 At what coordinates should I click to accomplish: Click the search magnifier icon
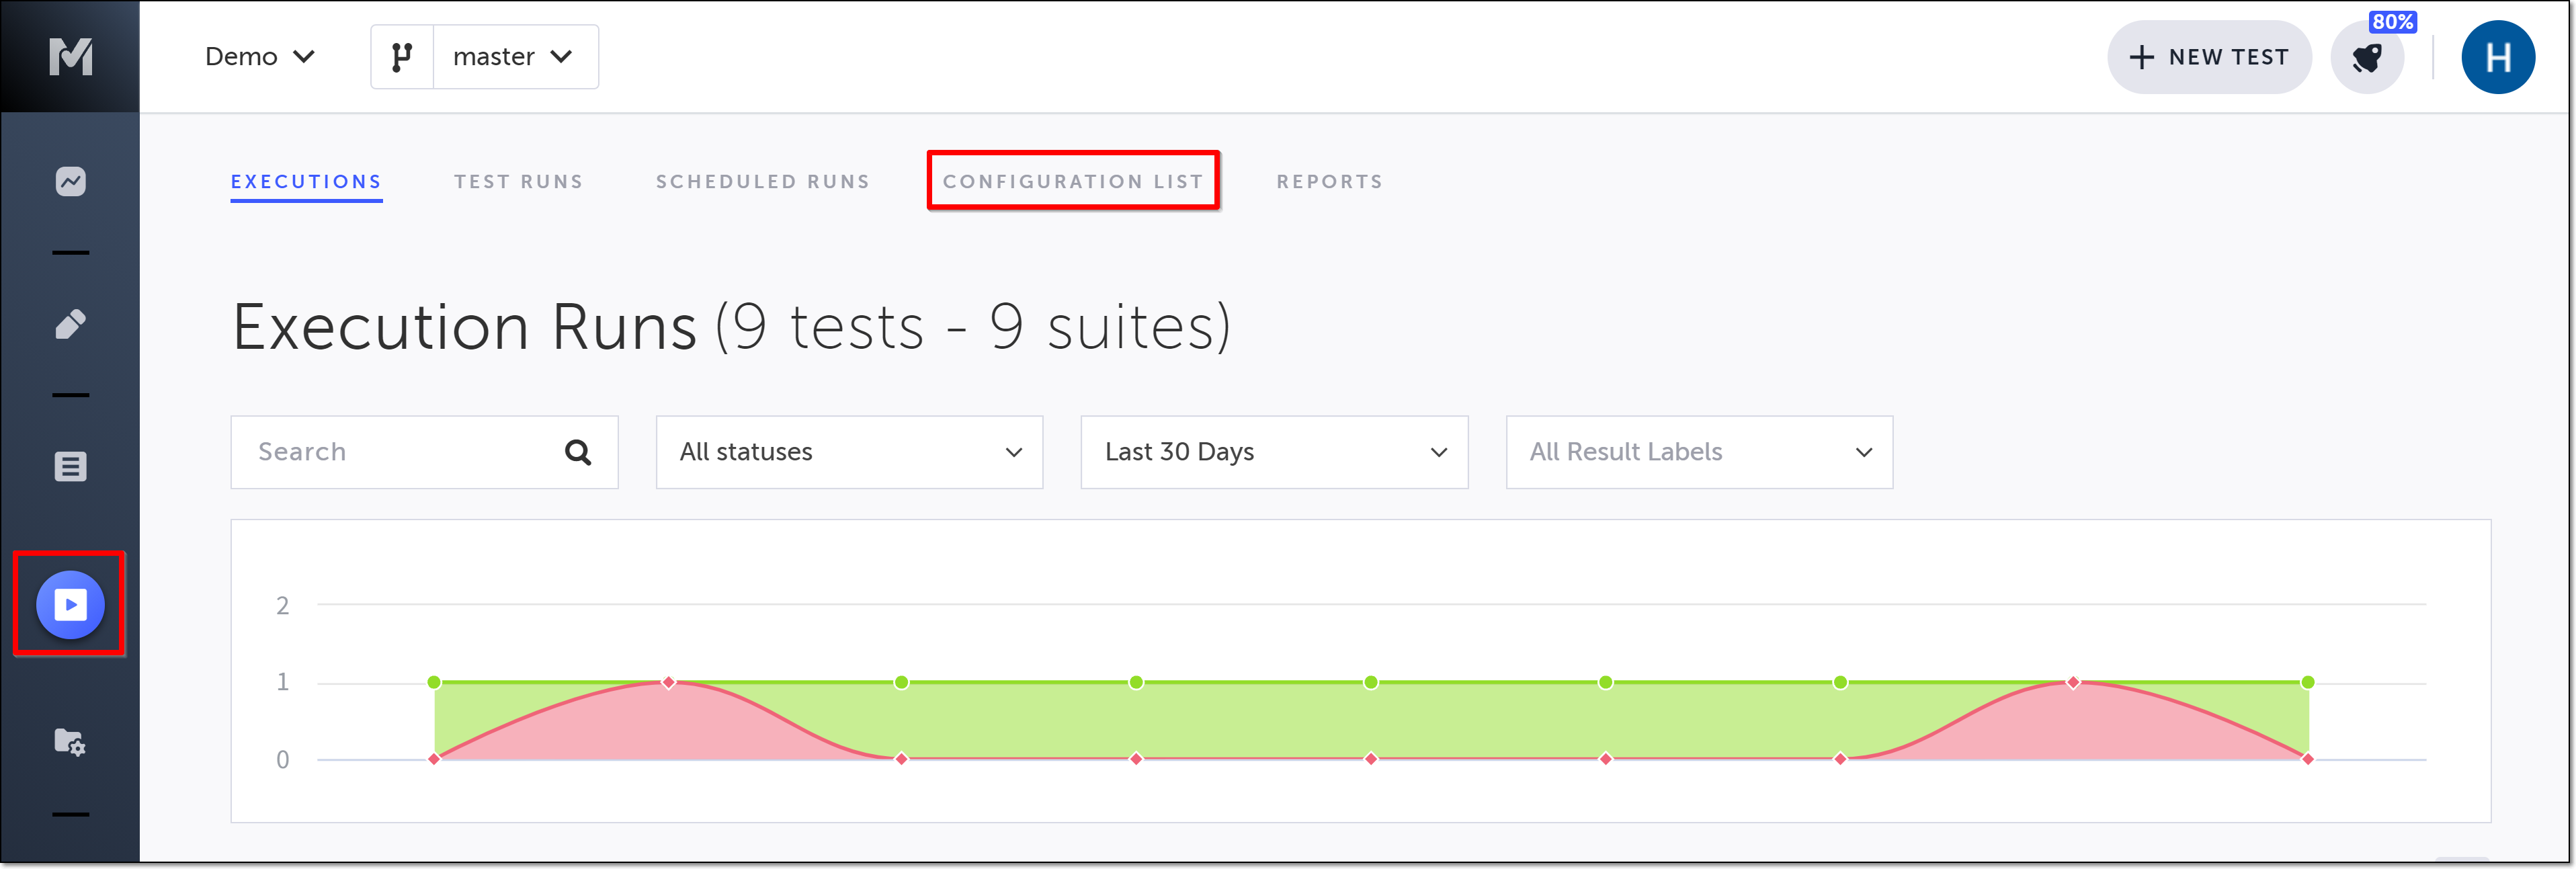click(577, 452)
